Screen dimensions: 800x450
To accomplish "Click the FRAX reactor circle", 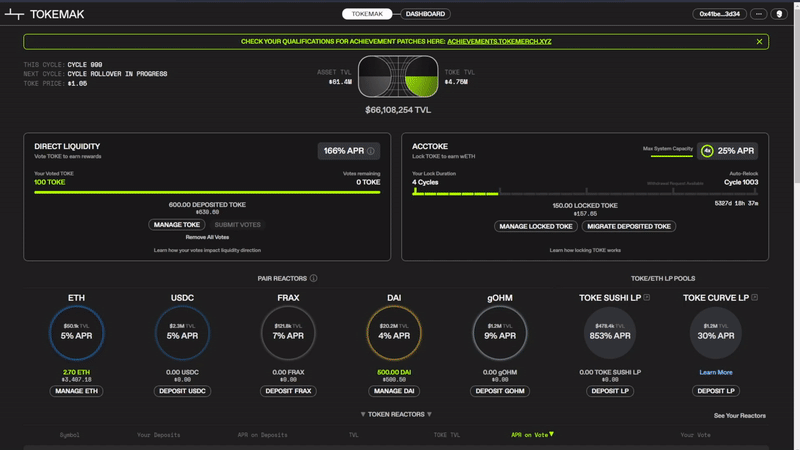I will (x=288, y=333).
